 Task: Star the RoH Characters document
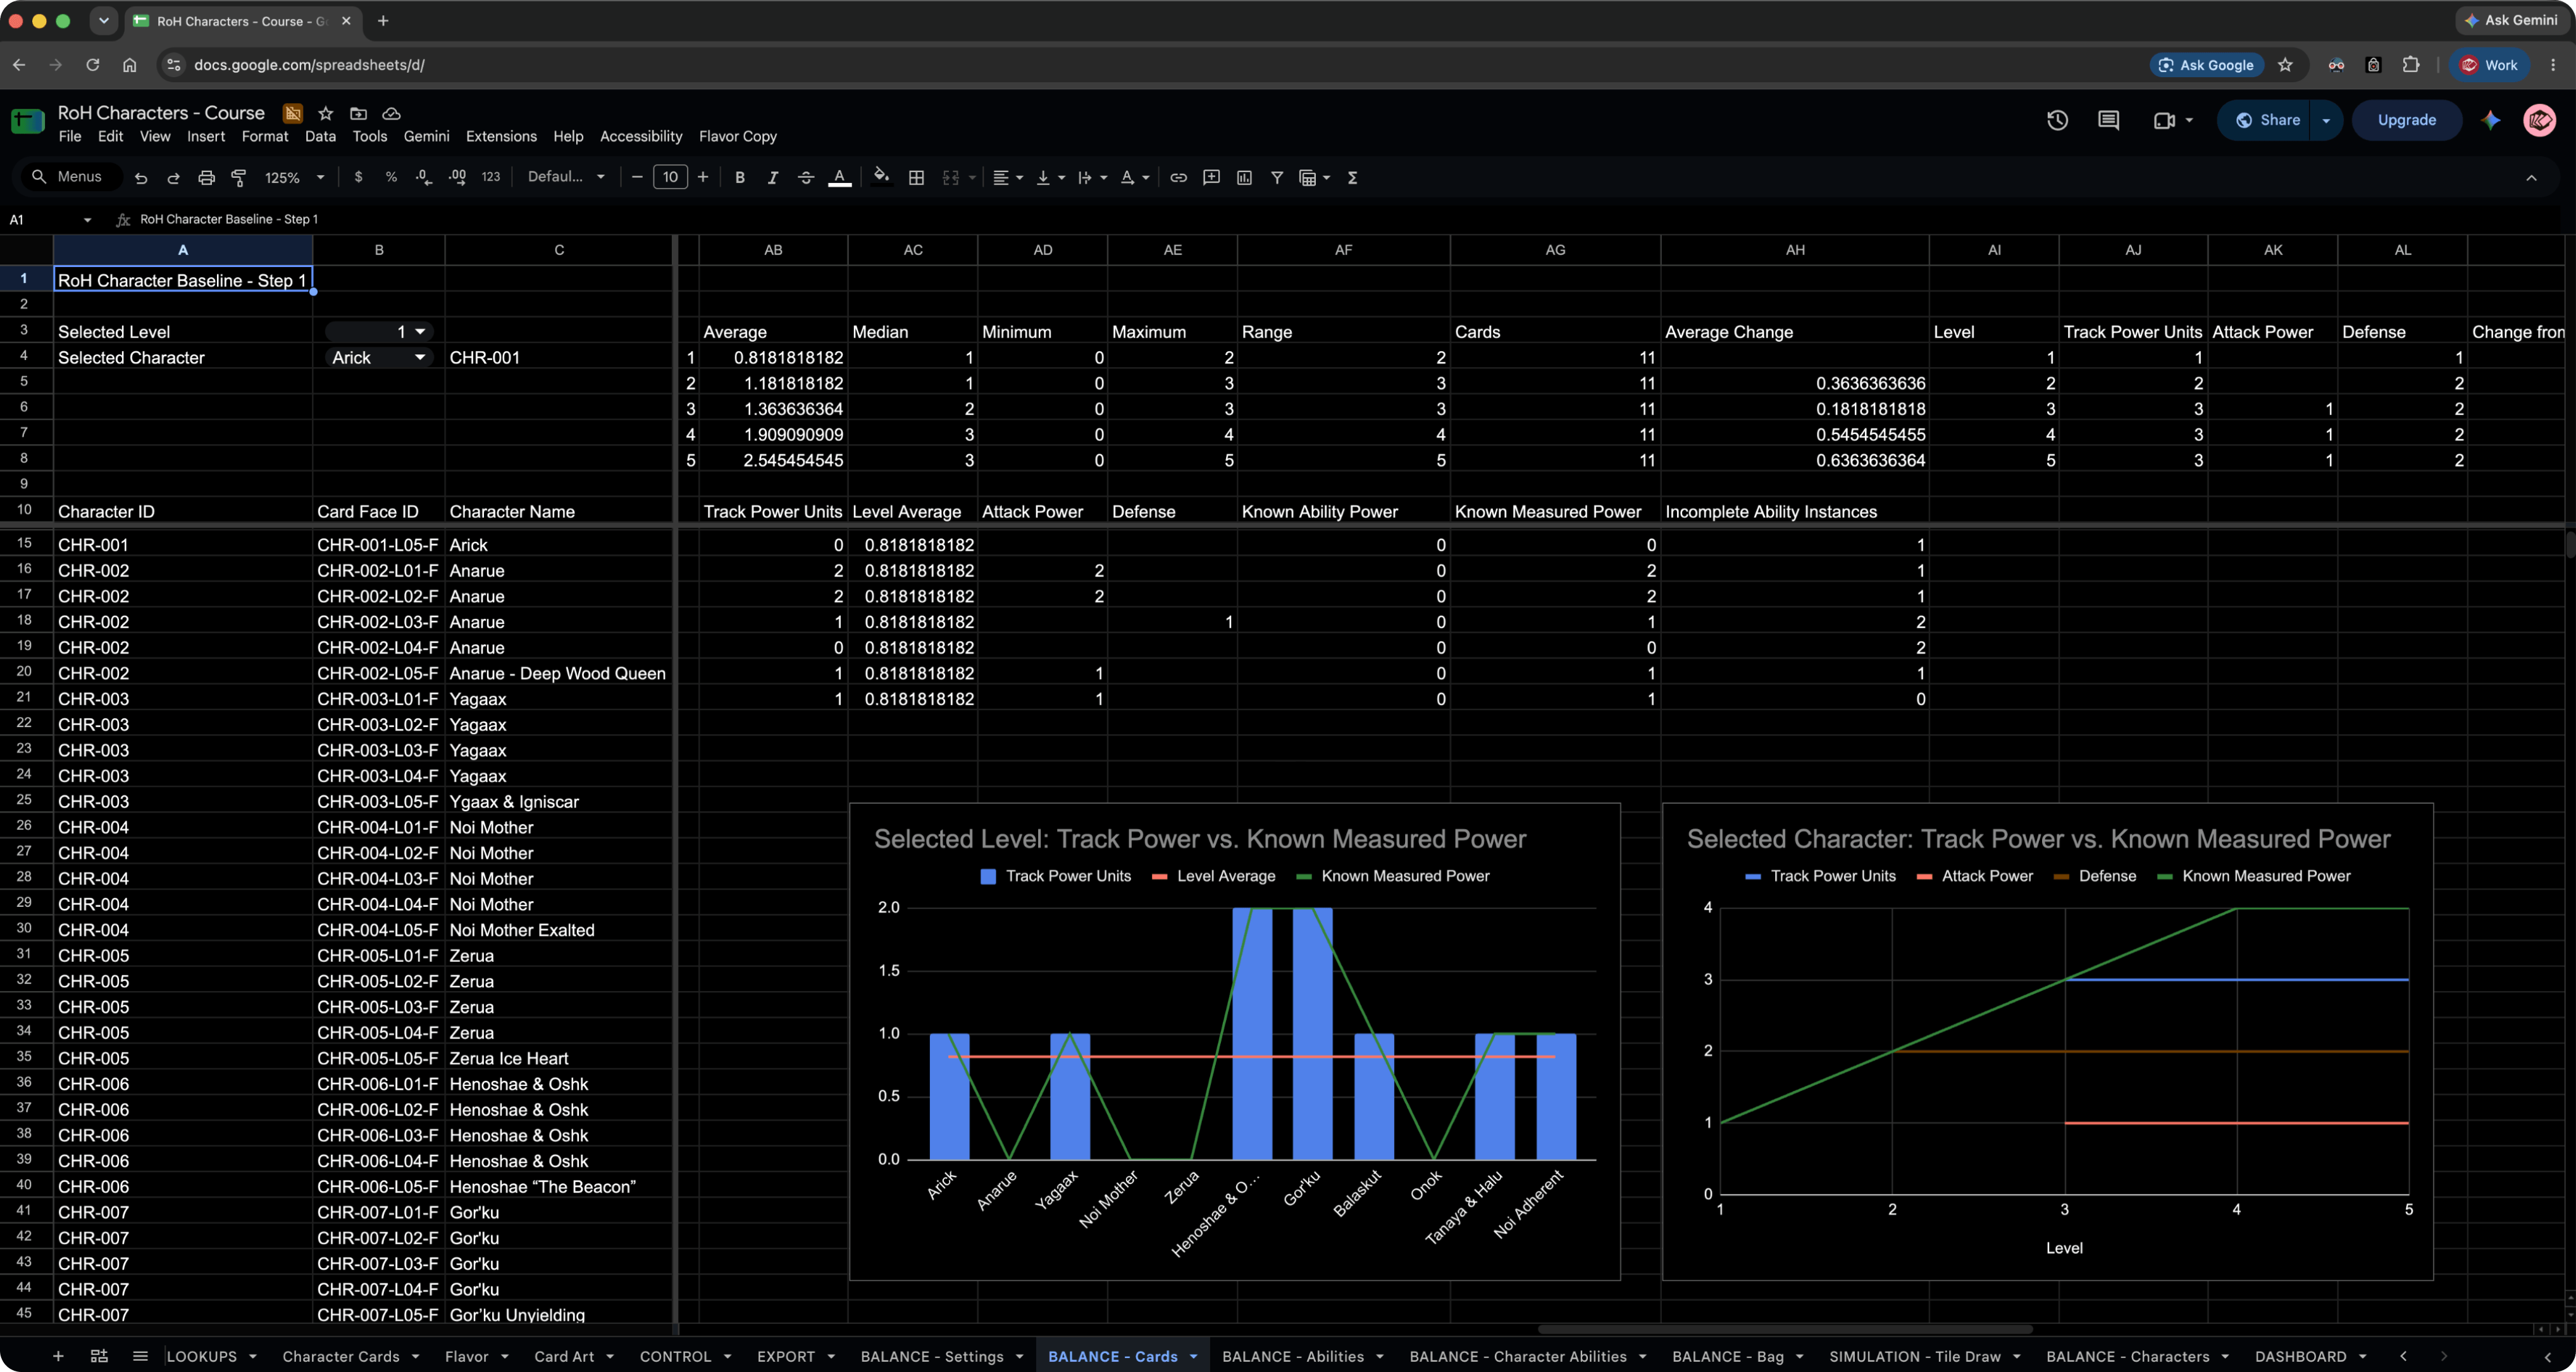pos(325,113)
